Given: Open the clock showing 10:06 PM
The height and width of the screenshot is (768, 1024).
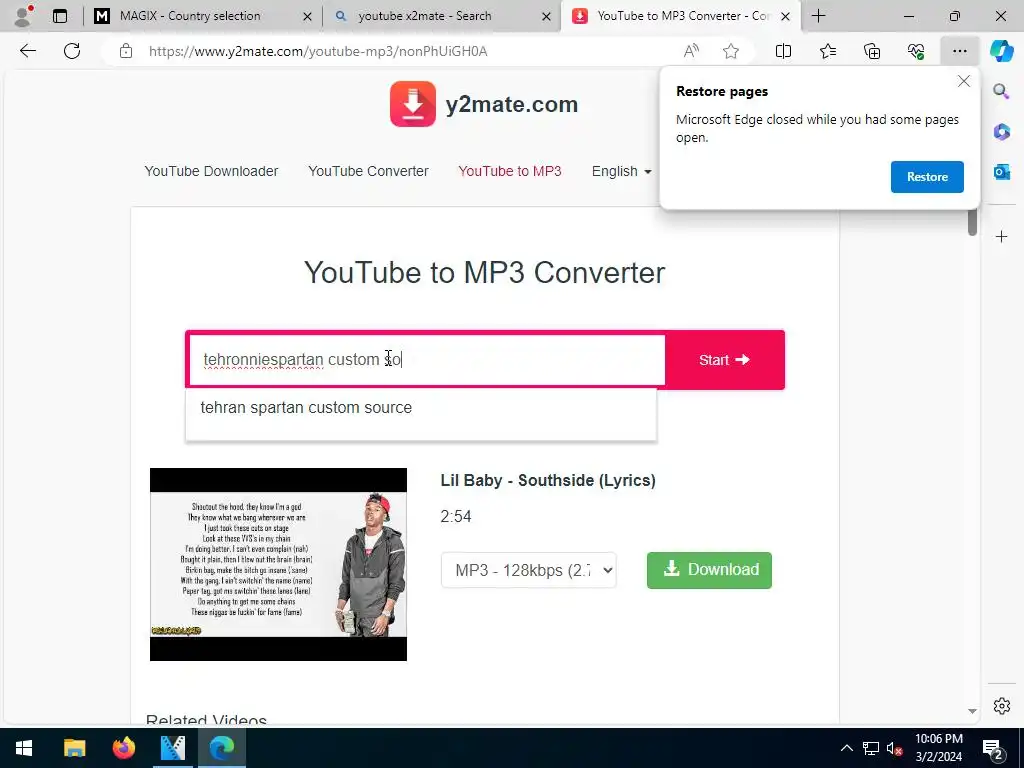Looking at the screenshot, I should tap(938, 748).
